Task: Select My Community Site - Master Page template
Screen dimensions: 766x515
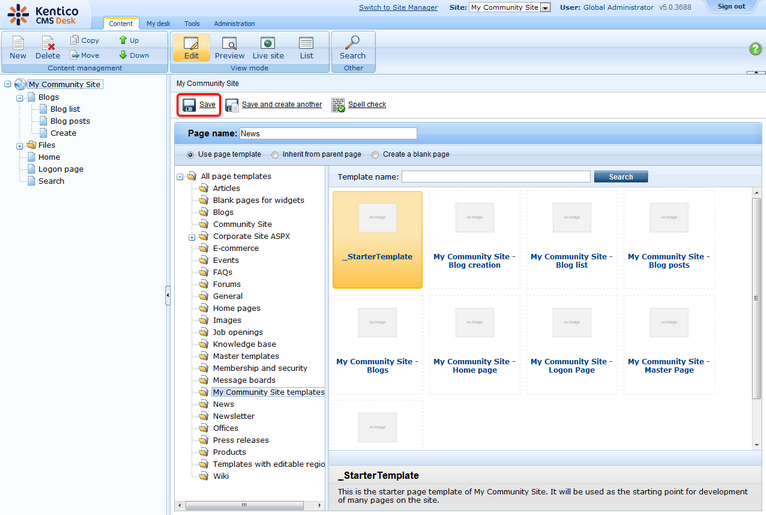Action: click(669, 344)
